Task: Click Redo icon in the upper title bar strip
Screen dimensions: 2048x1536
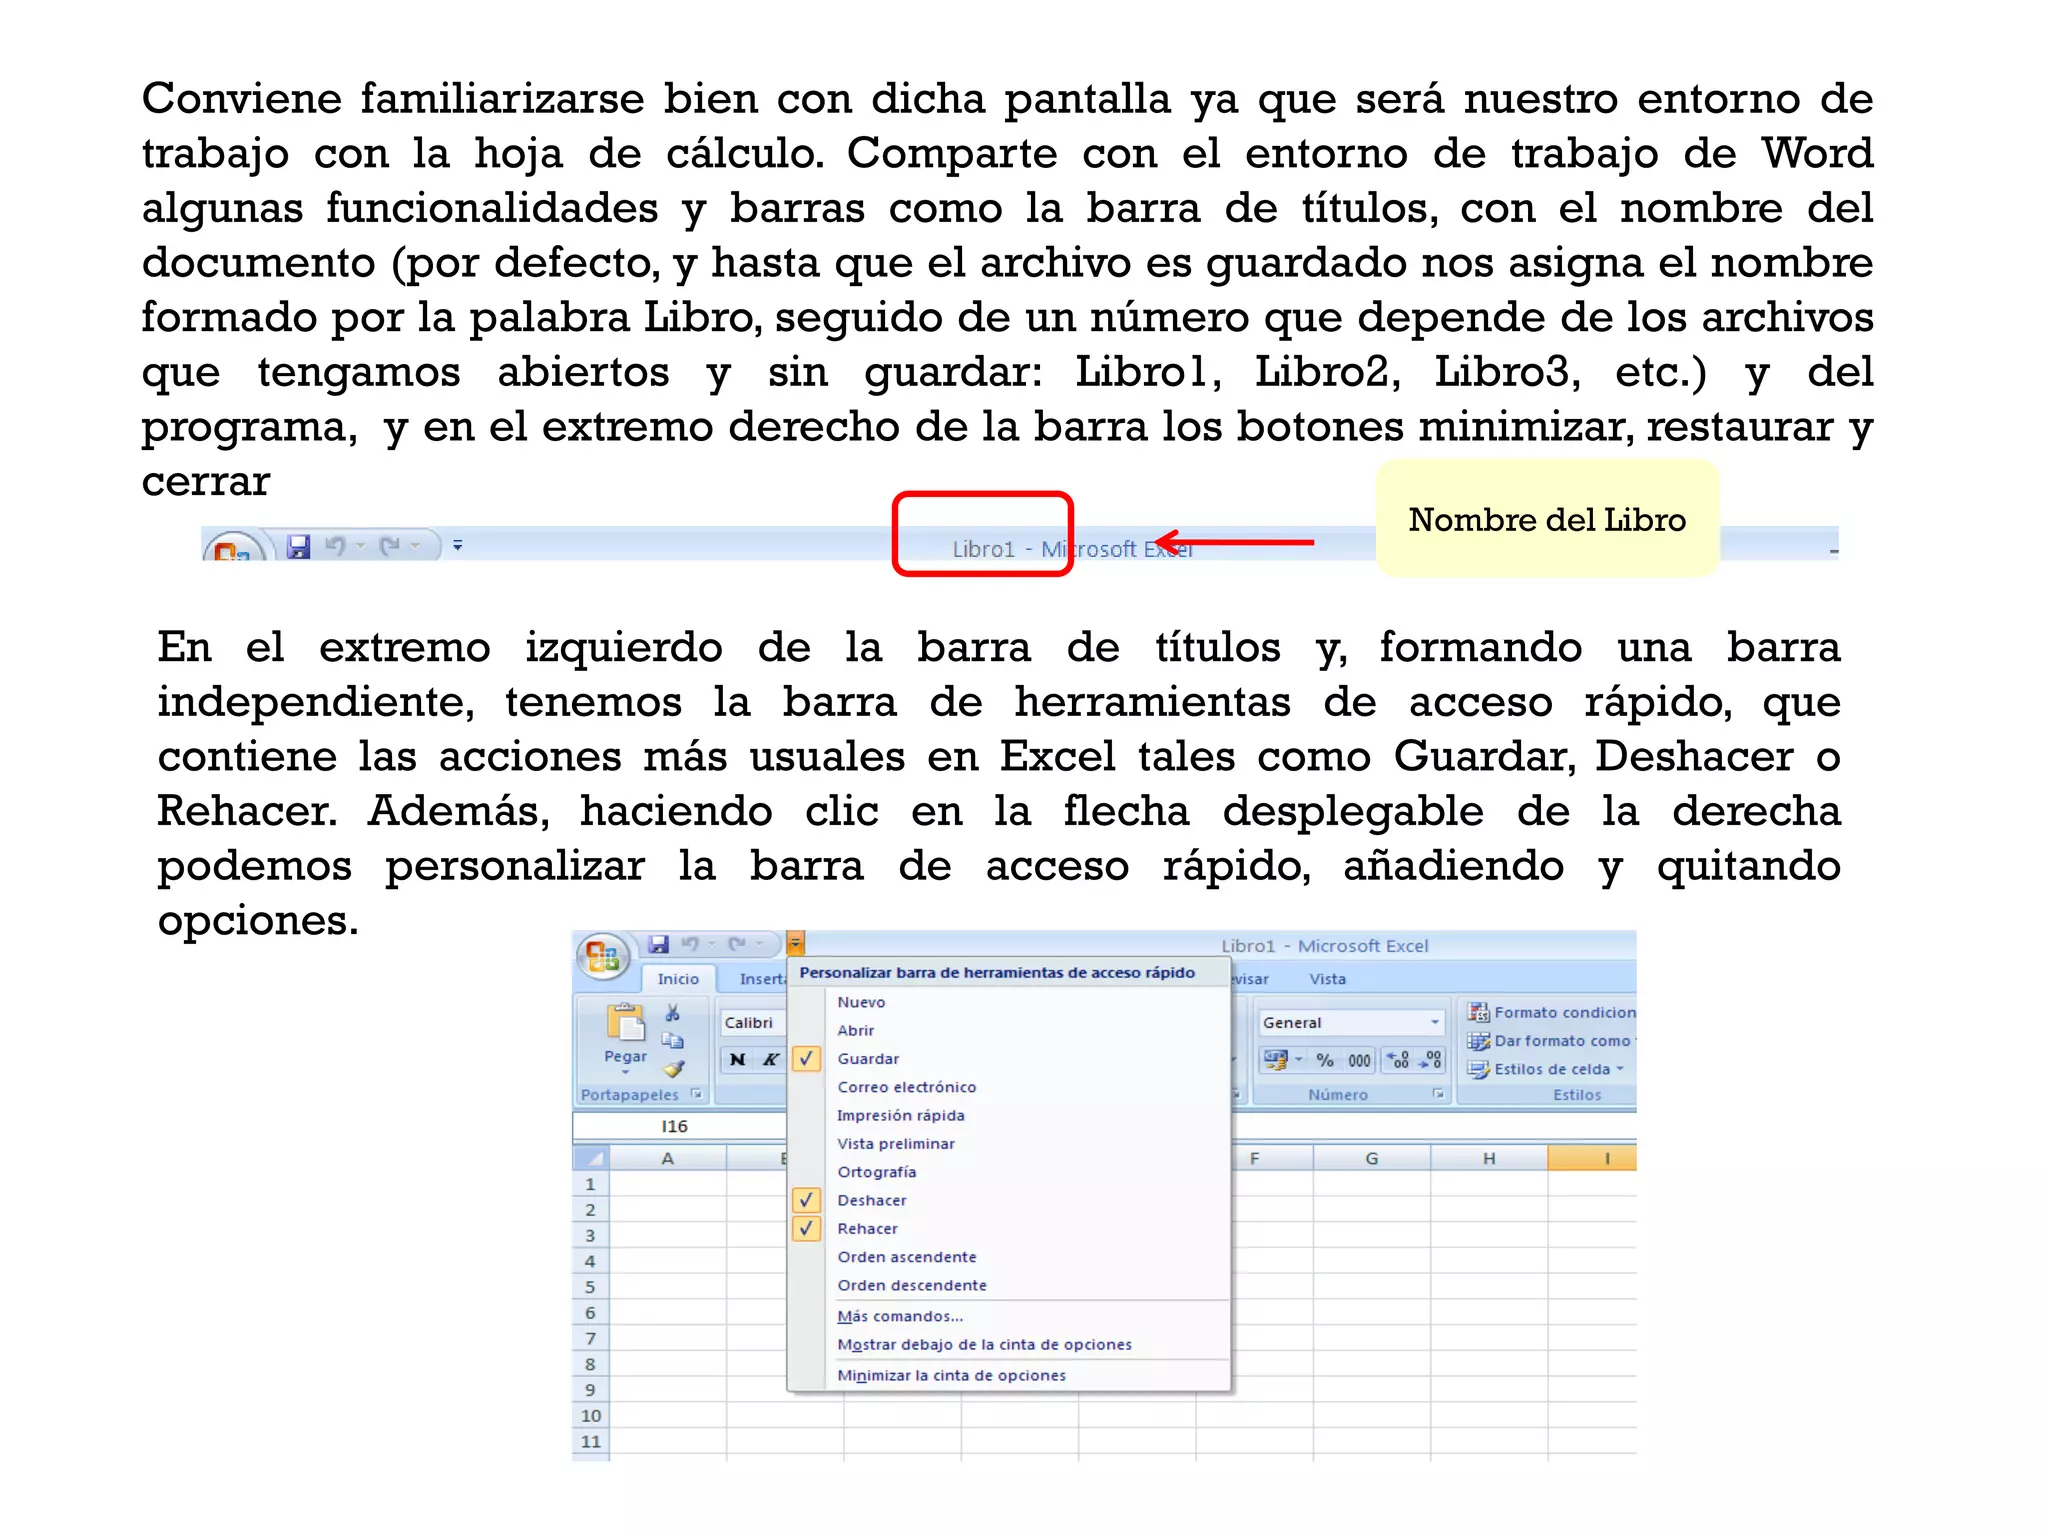Action: pos(390,546)
